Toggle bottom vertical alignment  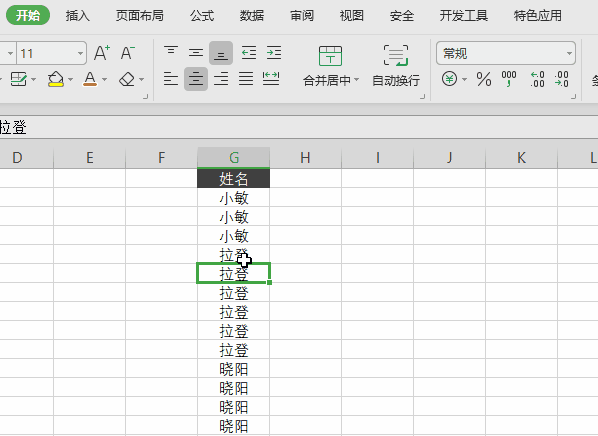tap(221, 53)
